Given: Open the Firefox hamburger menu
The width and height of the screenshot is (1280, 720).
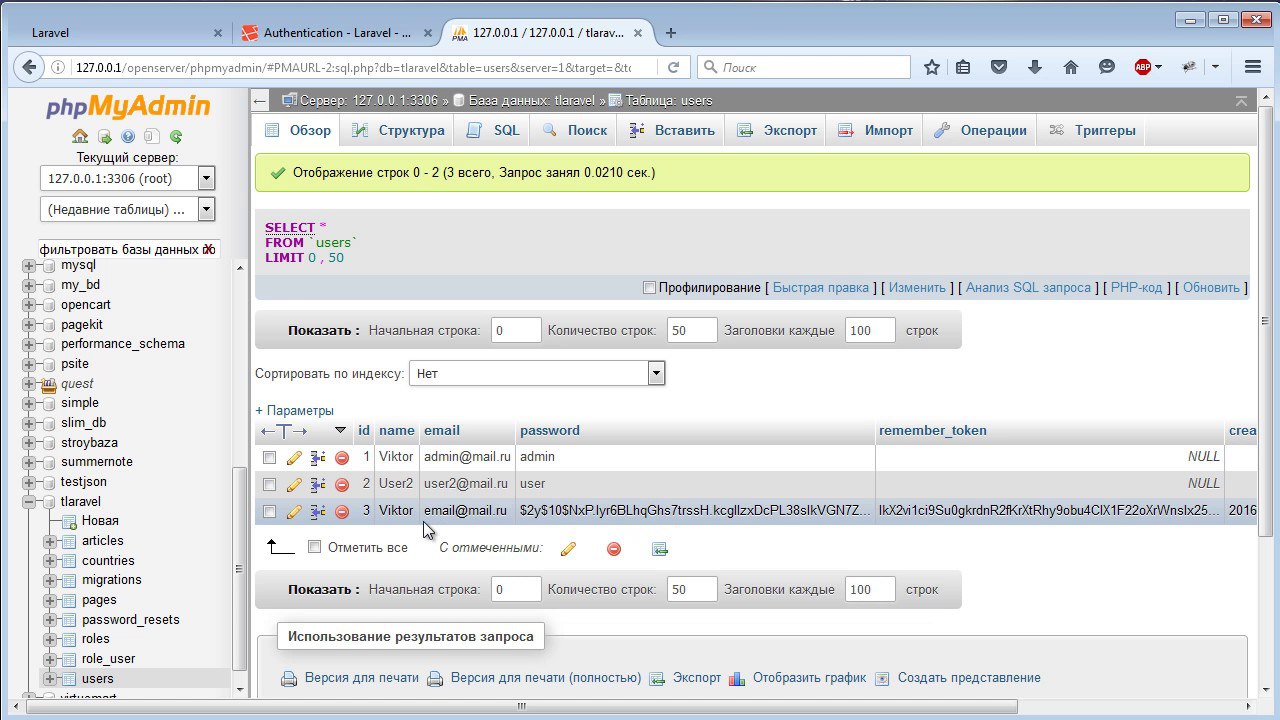Looking at the screenshot, I should point(1253,67).
